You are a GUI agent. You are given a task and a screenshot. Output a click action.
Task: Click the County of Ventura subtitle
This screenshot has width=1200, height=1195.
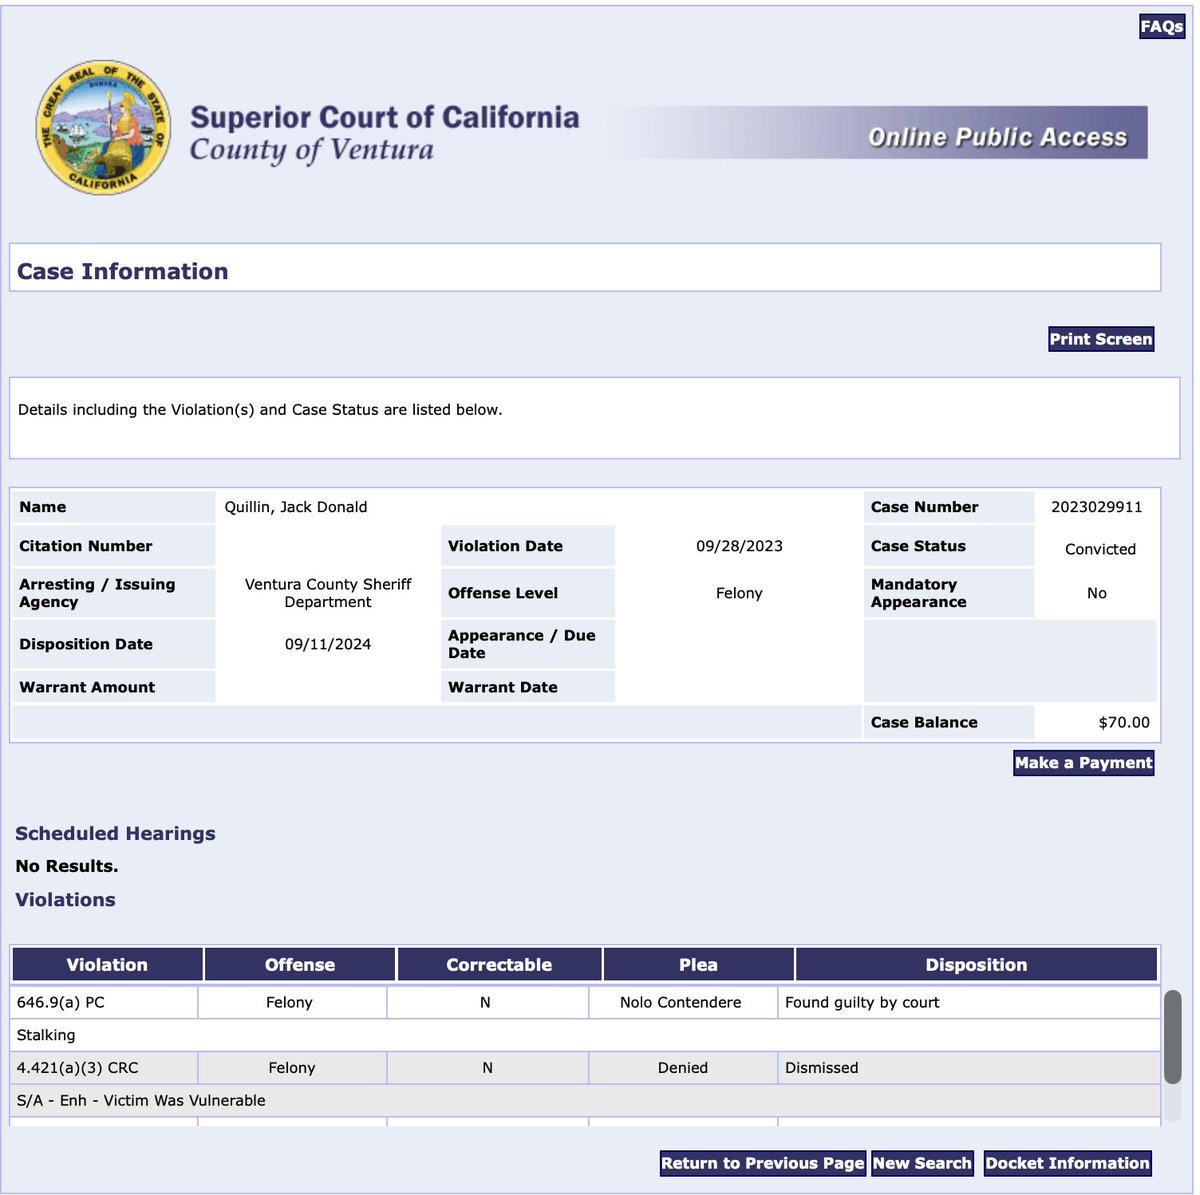(x=312, y=150)
